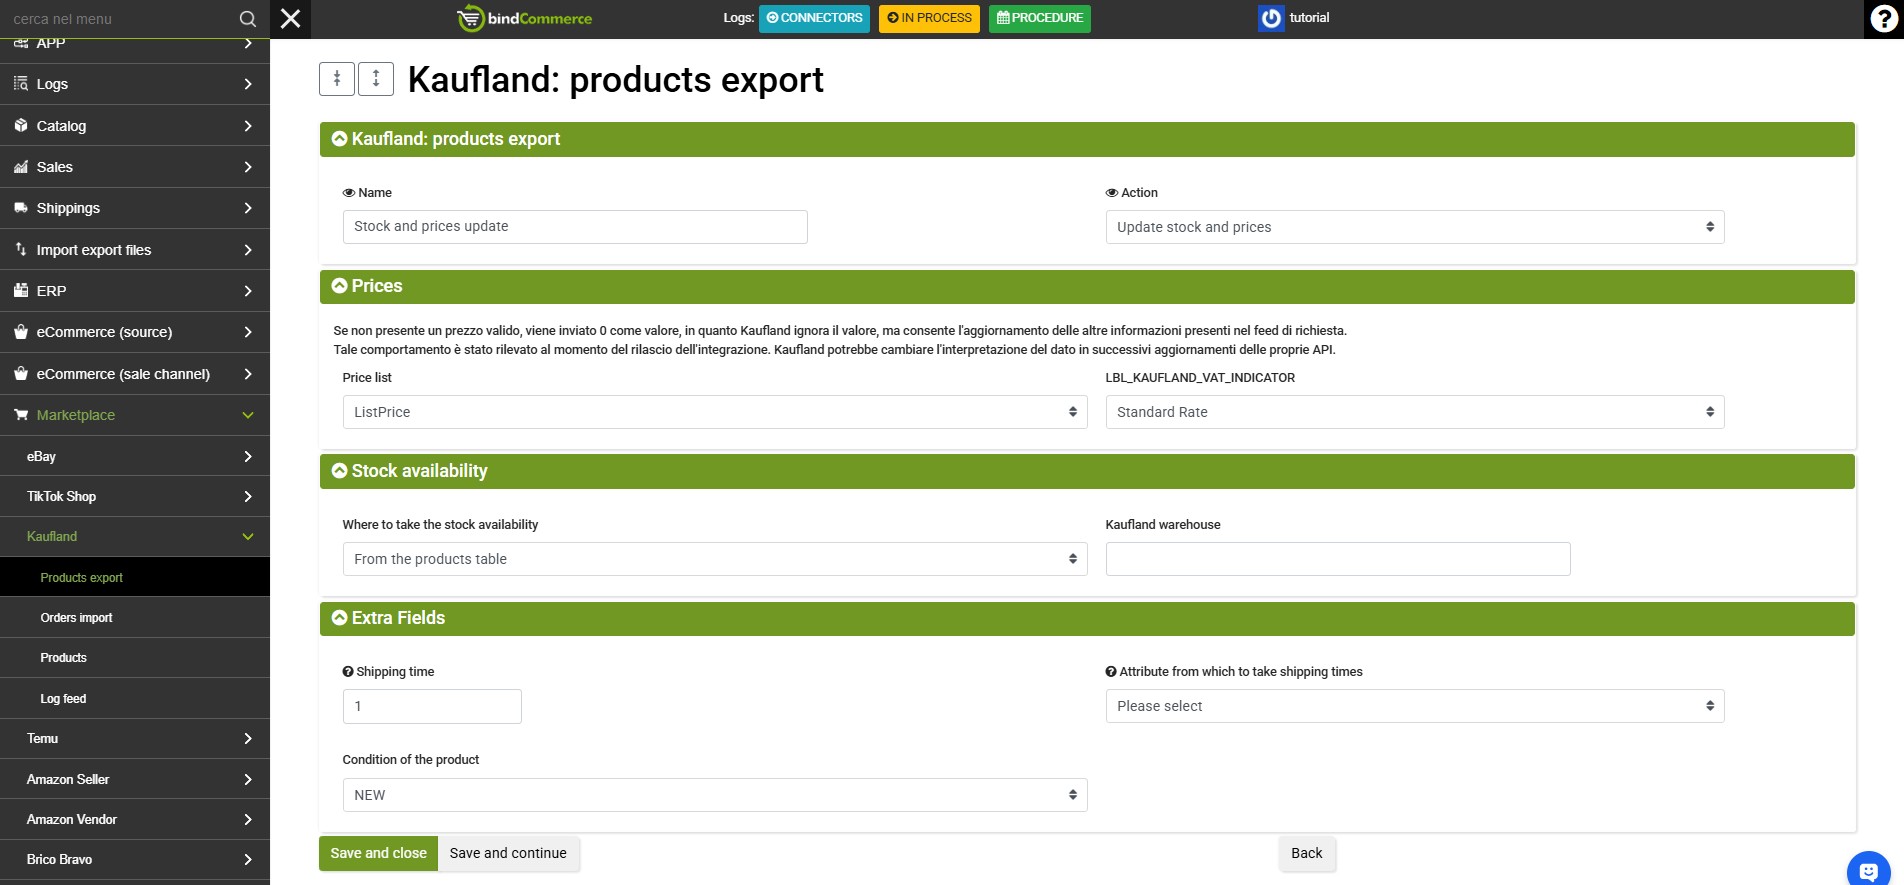Focus the Kaufland warehouse input field
This screenshot has width=1904, height=885.
(x=1338, y=559)
